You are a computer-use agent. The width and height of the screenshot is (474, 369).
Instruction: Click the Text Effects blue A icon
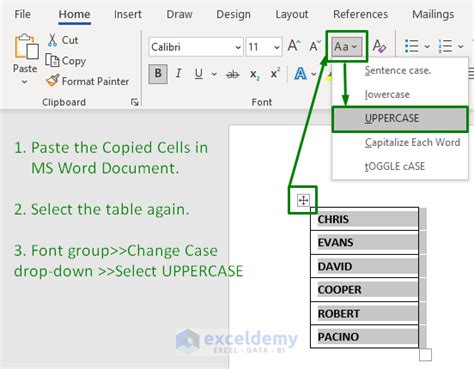[300, 74]
